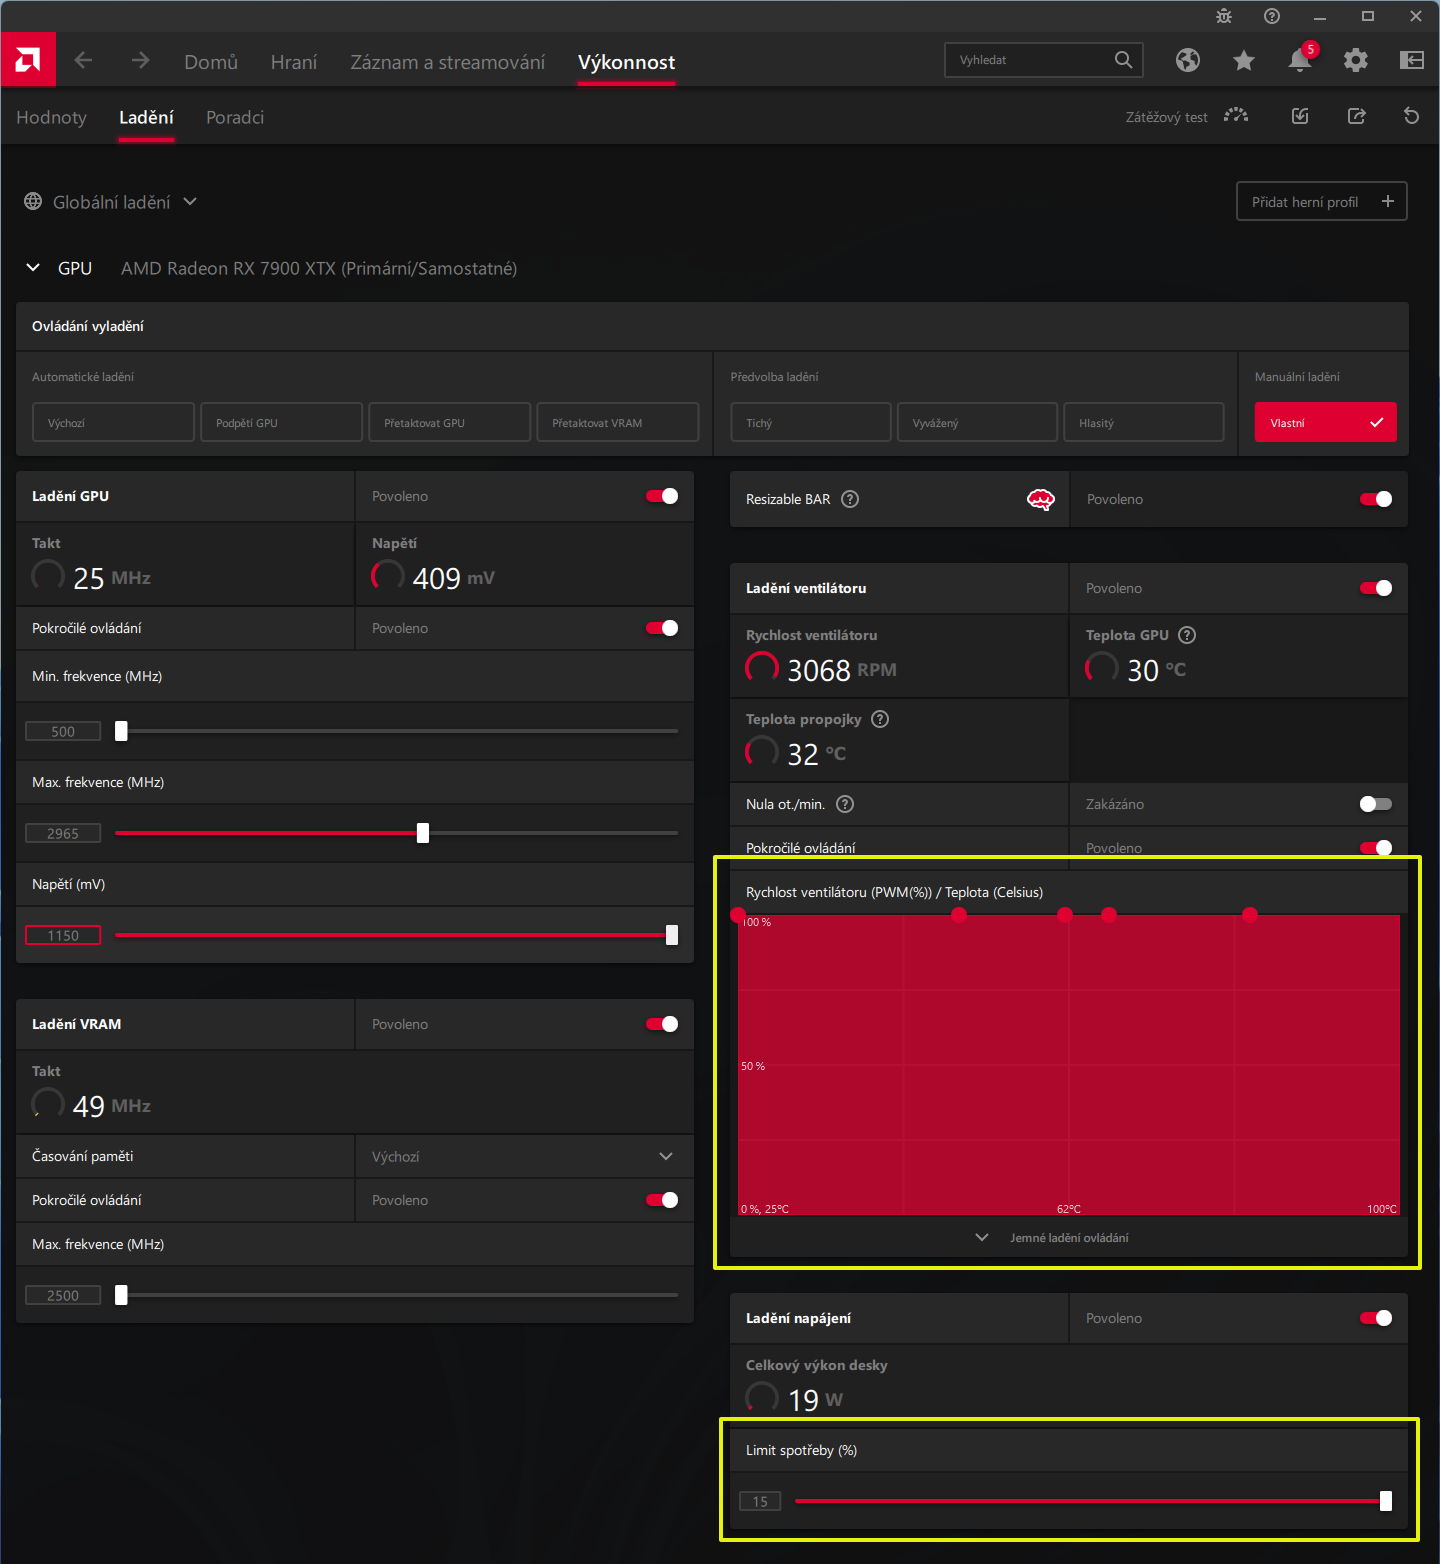1440x1564 pixels.
Task: Click the Nula ot./min. help icon
Action: [845, 804]
